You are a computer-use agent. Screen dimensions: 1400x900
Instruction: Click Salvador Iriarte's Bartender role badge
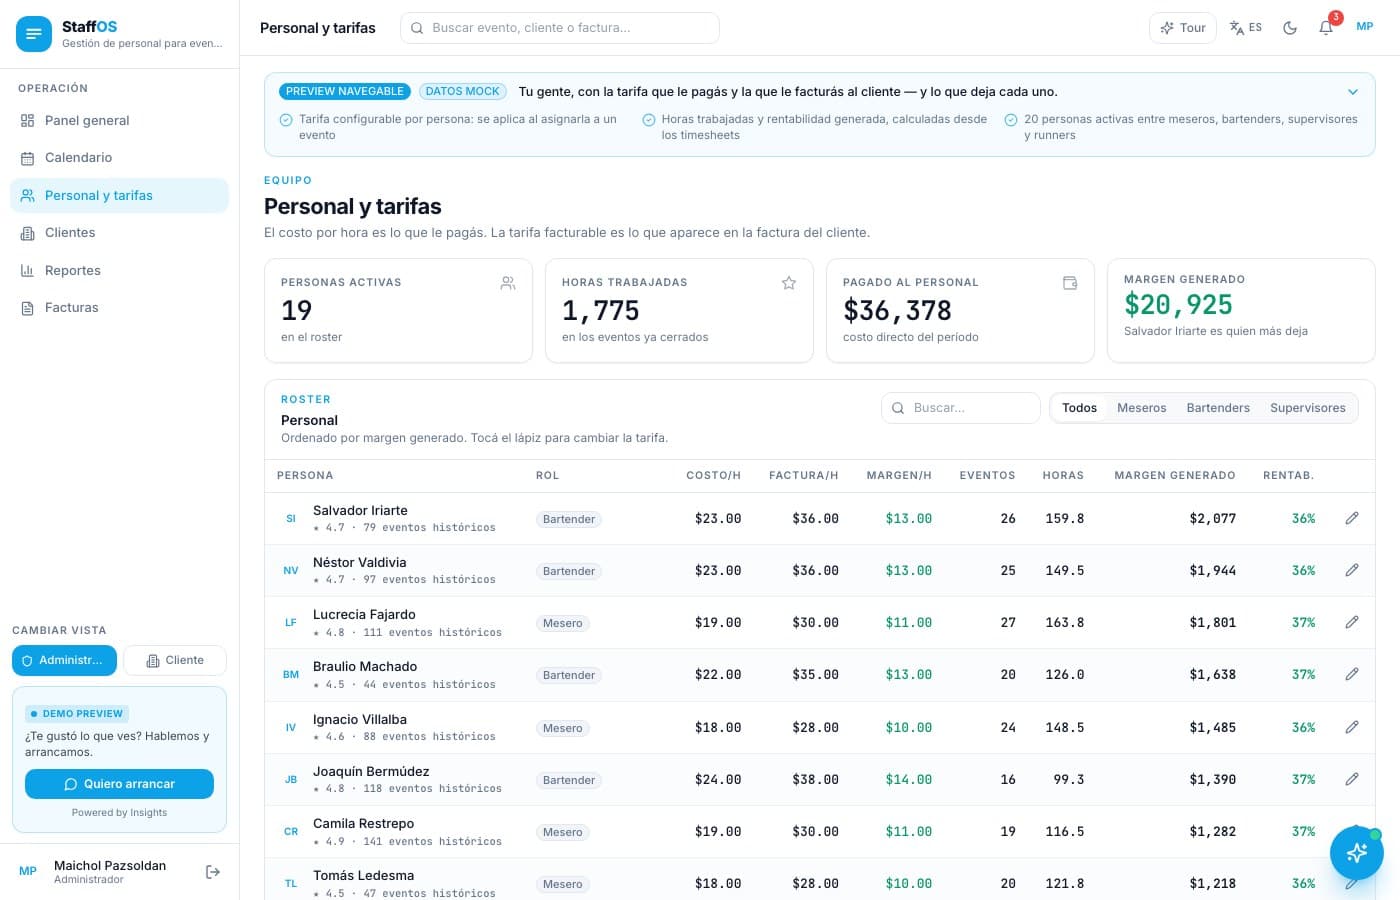pyautogui.click(x=569, y=519)
